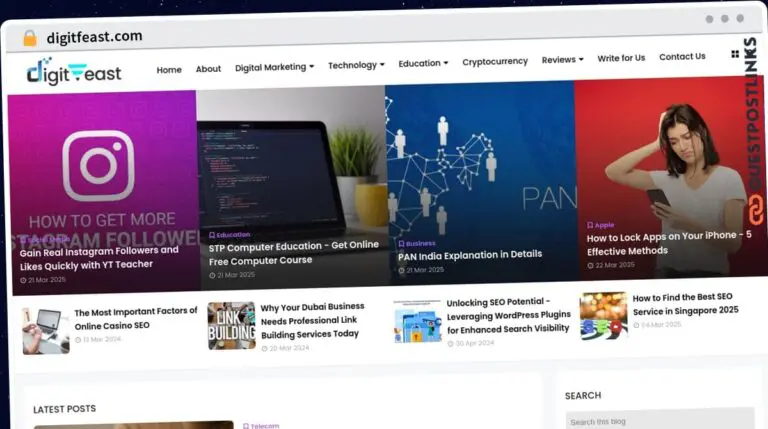
Task: Click the PAN network featured image
Action: [480, 181]
